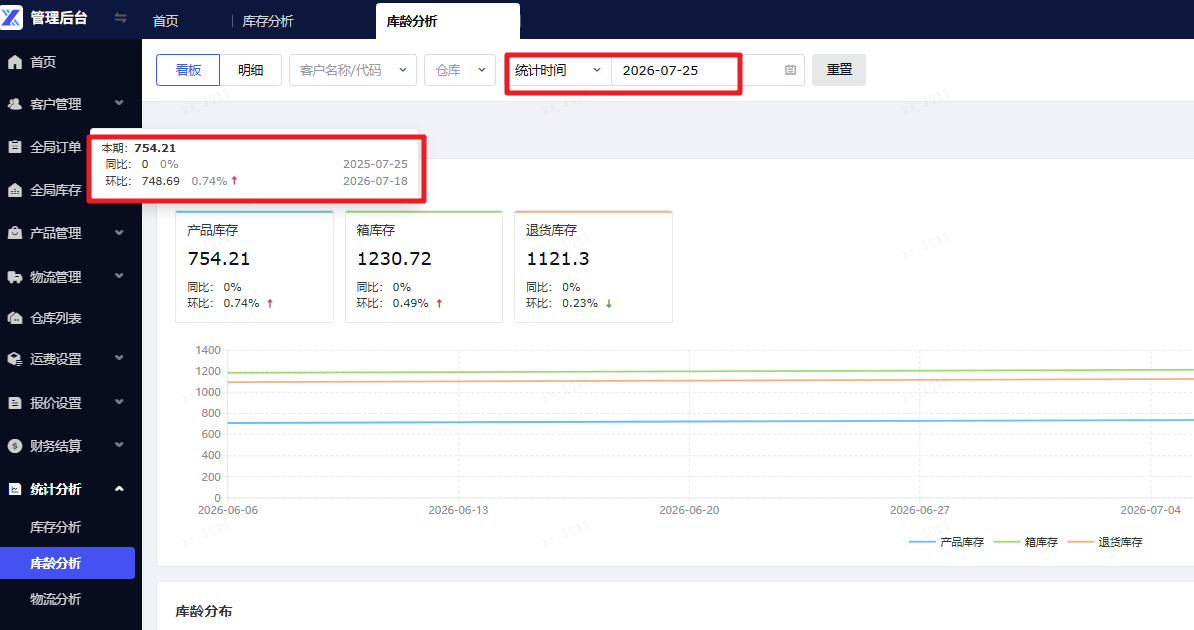Viewport: 1194px width, 630px height.
Task: Click the 库龄分布 section heading
Action: tap(204, 611)
